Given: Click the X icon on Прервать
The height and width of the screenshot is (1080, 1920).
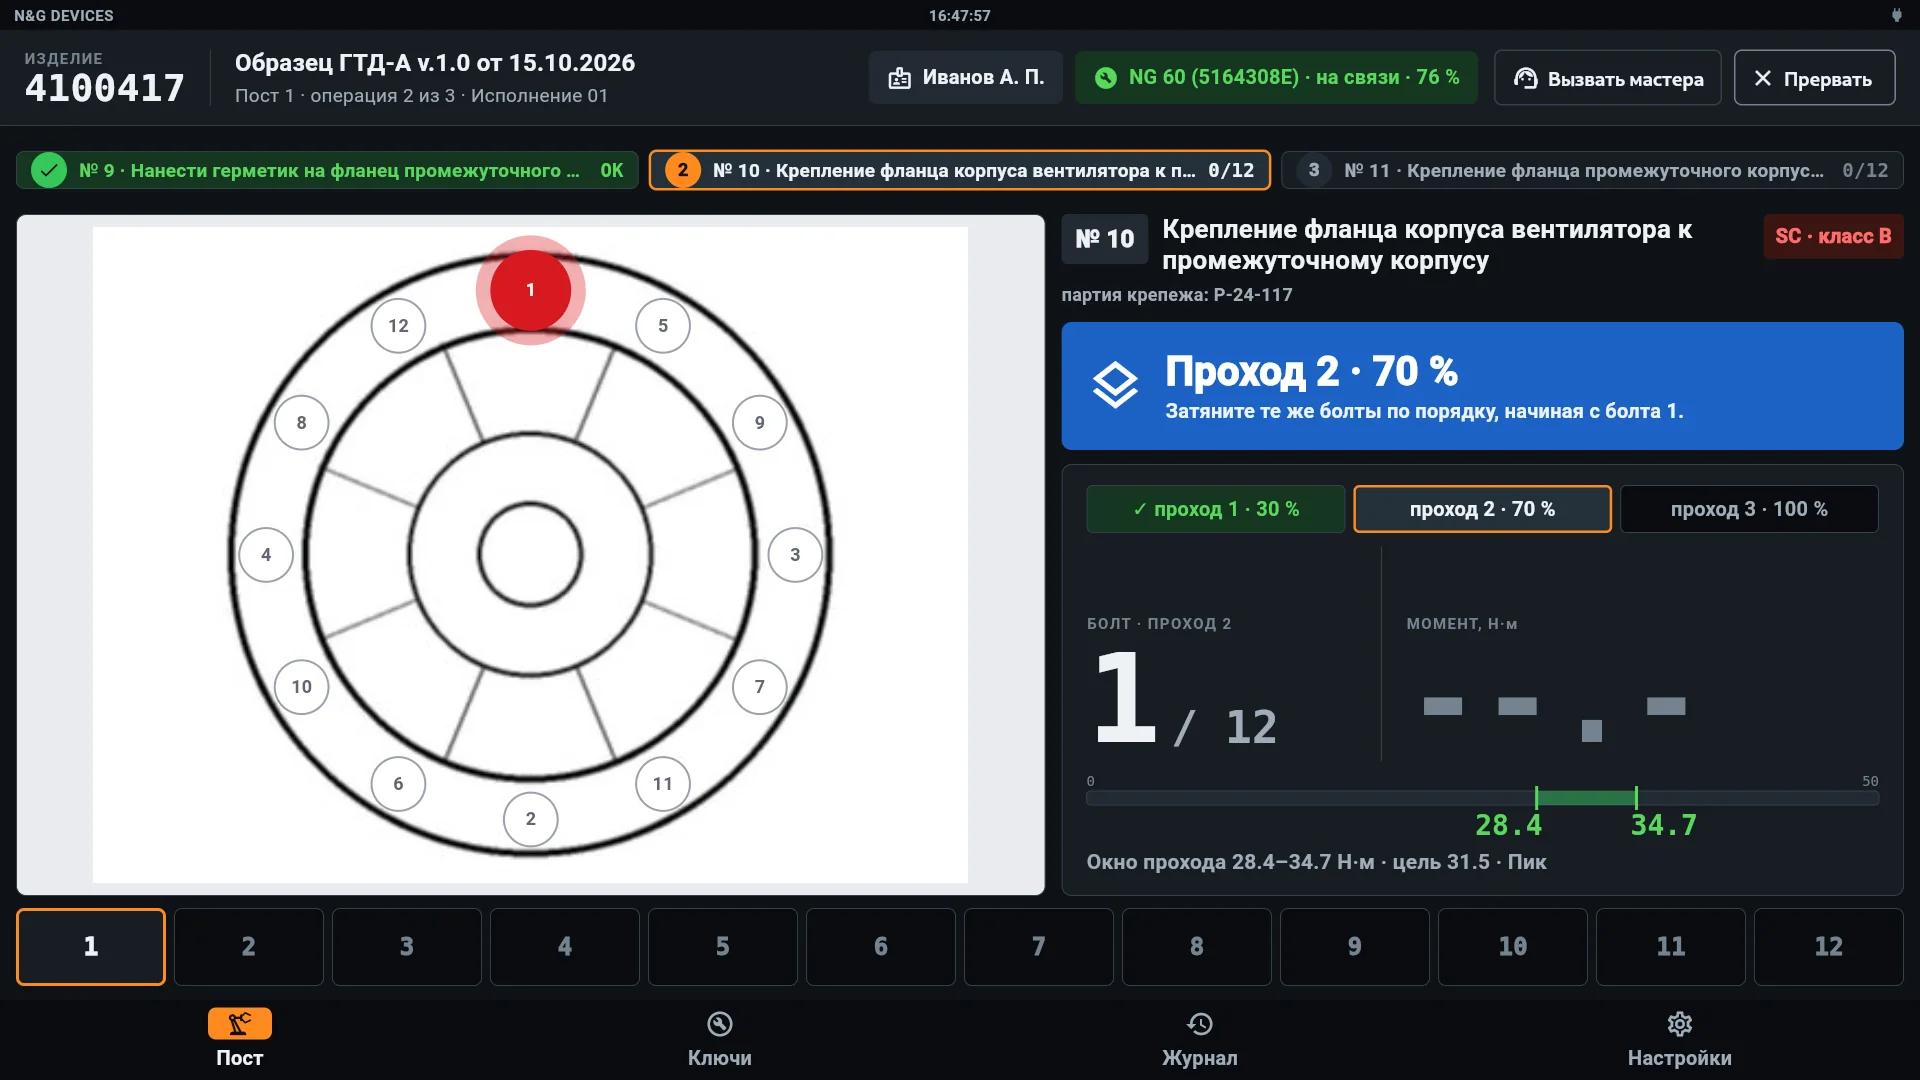Looking at the screenshot, I should pos(1762,78).
